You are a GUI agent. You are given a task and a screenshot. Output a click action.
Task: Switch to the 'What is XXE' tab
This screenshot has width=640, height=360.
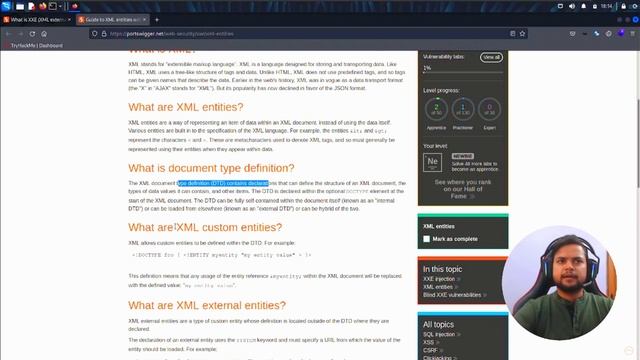click(37, 20)
